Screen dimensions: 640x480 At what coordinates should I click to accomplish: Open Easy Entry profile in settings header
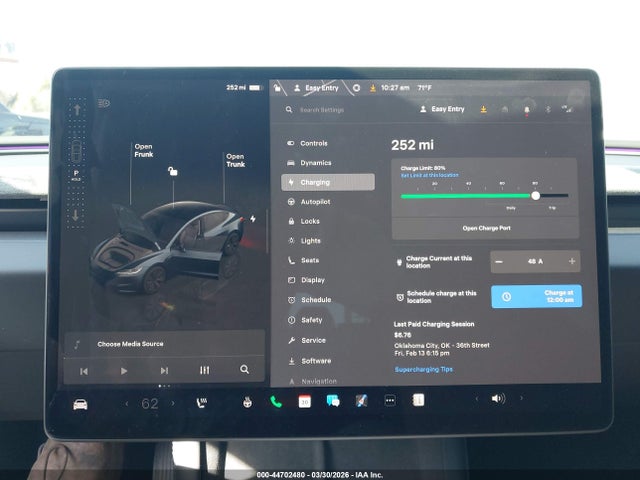pos(442,109)
